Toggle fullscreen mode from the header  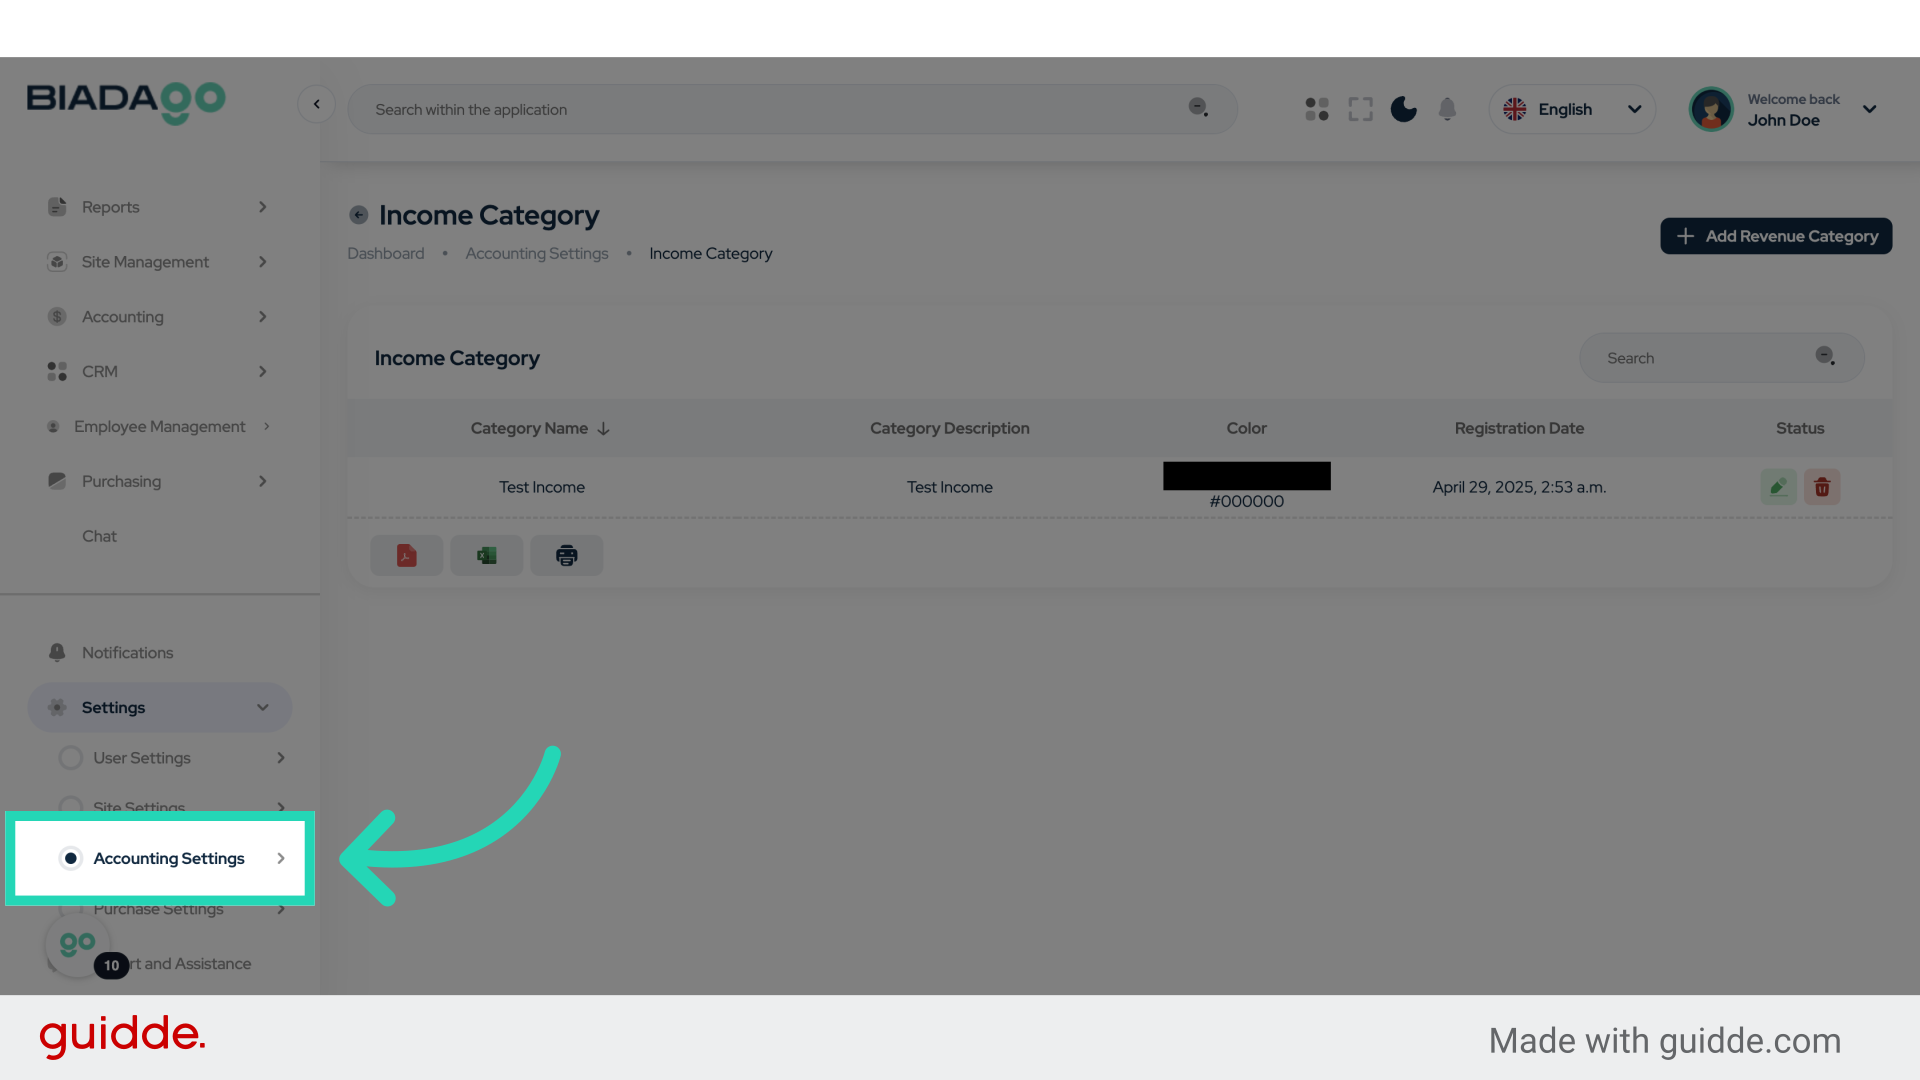click(1360, 109)
